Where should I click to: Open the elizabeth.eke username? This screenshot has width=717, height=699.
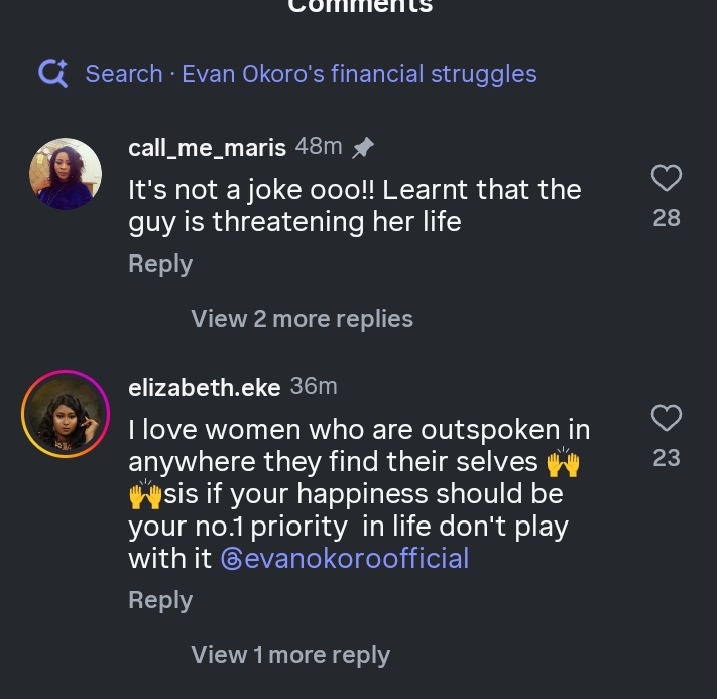coord(205,386)
